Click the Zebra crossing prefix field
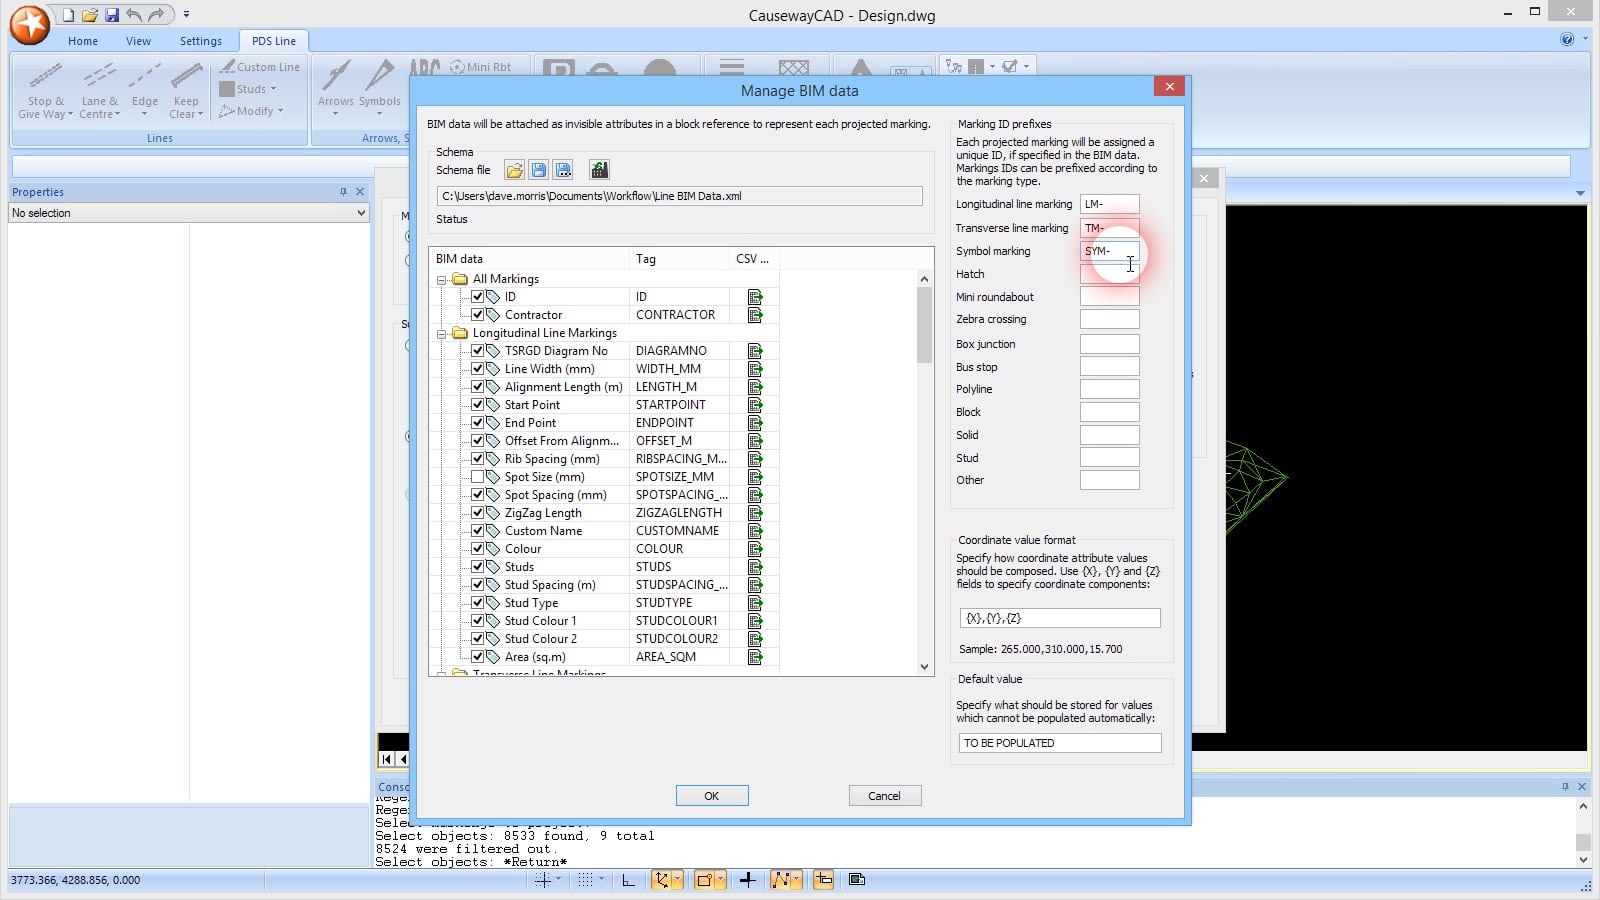Image resolution: width=1600 pixels, height=900 pixels. click(1109, 318)
